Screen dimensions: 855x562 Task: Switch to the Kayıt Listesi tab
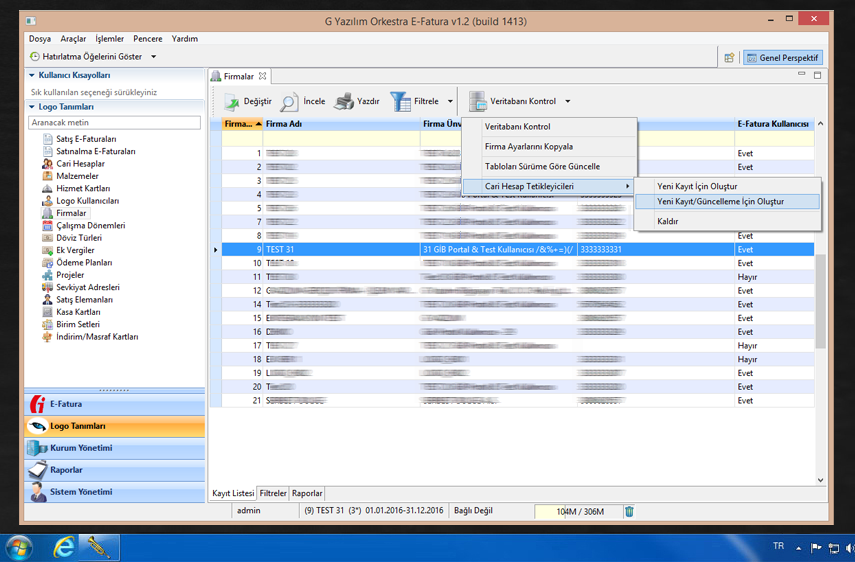coord(233,493)
